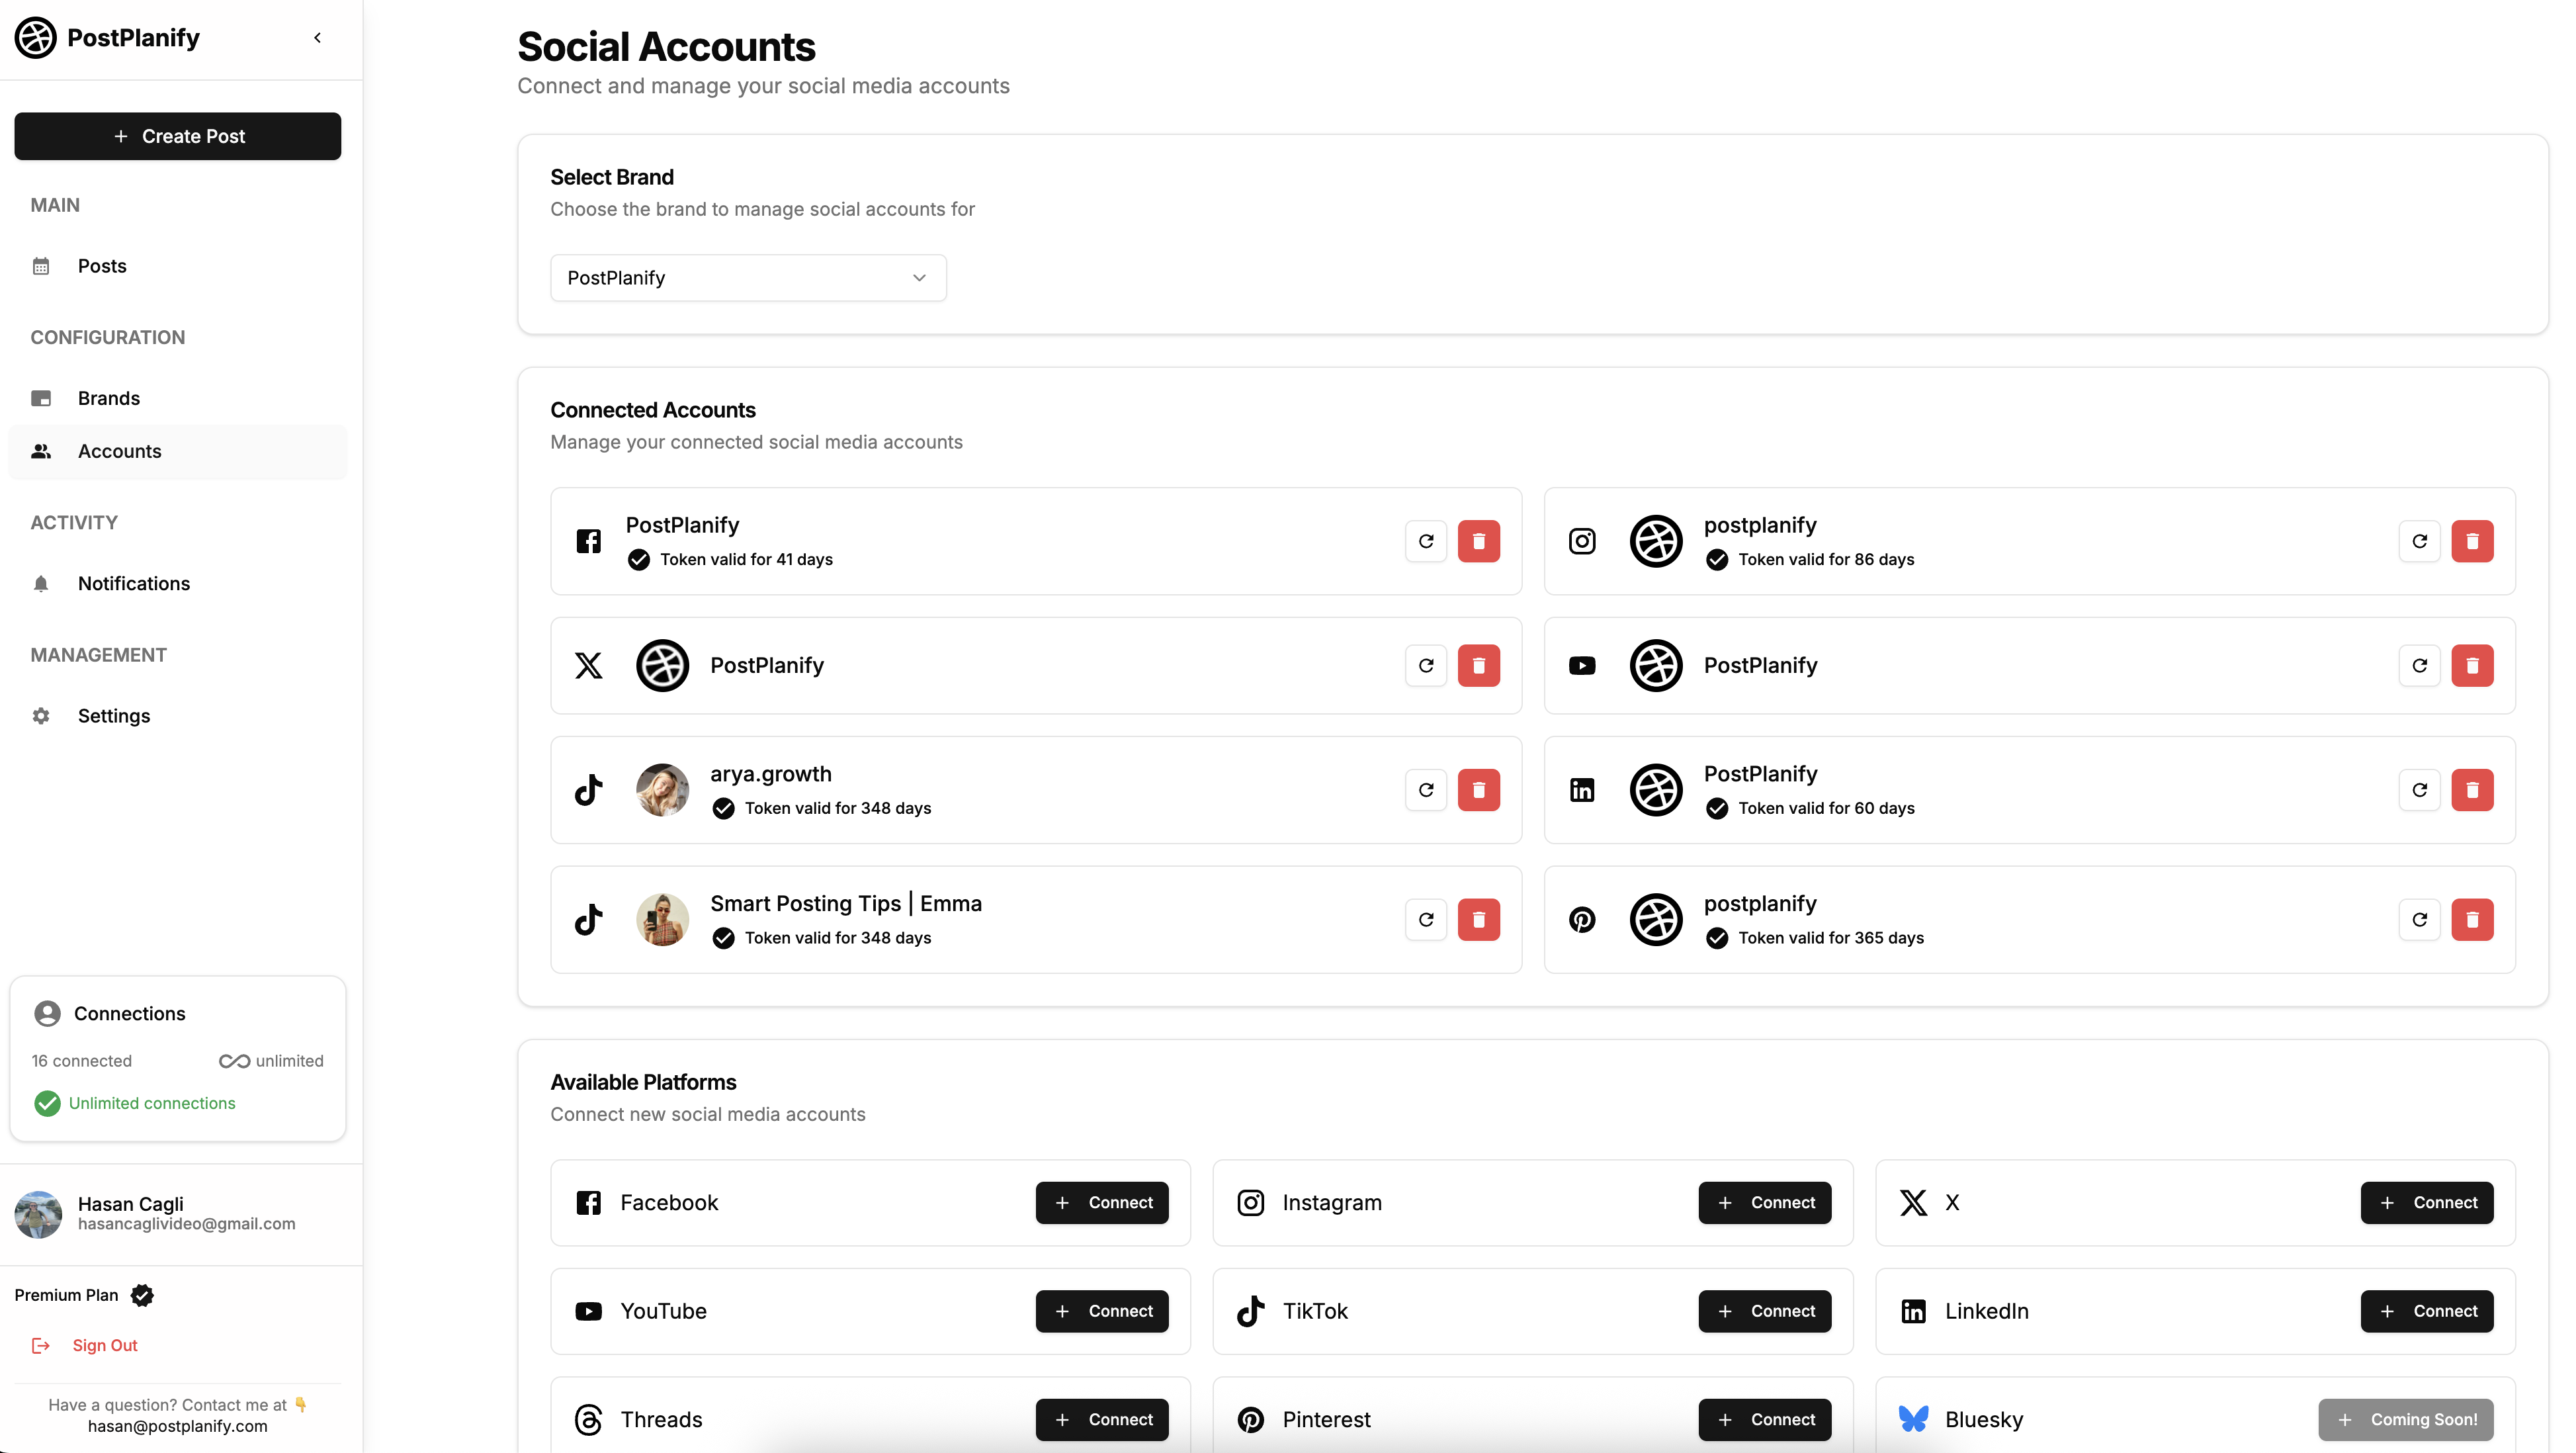Click the Pinterest icon in connected accounts

1582,920
